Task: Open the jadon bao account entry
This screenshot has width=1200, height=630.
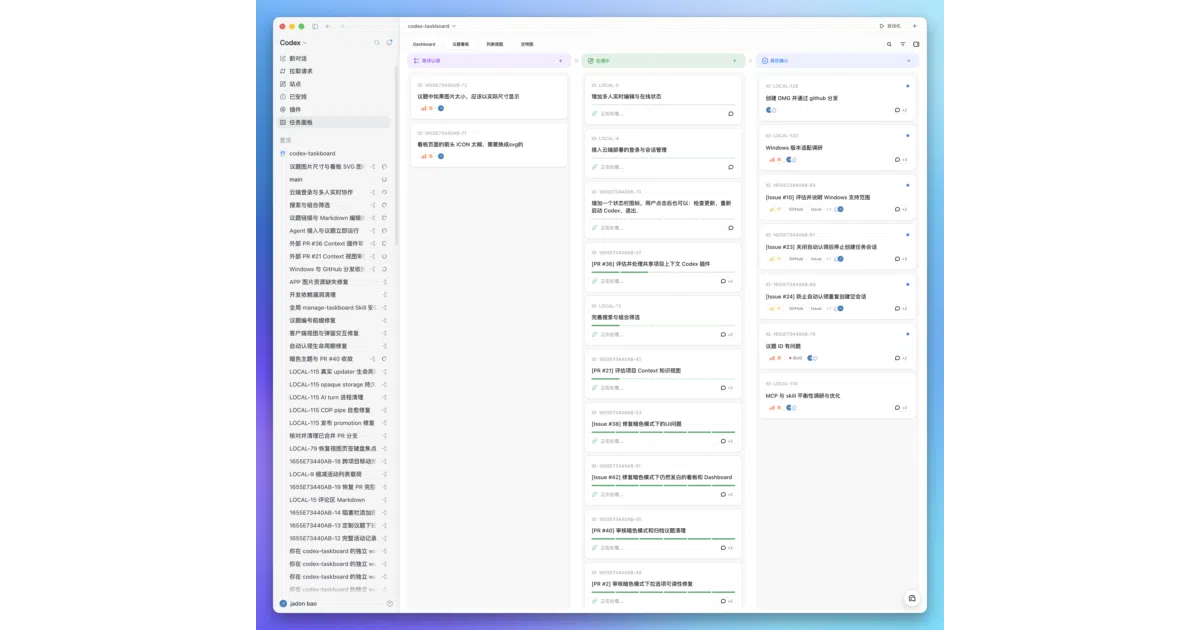Action: pos(298,603)
